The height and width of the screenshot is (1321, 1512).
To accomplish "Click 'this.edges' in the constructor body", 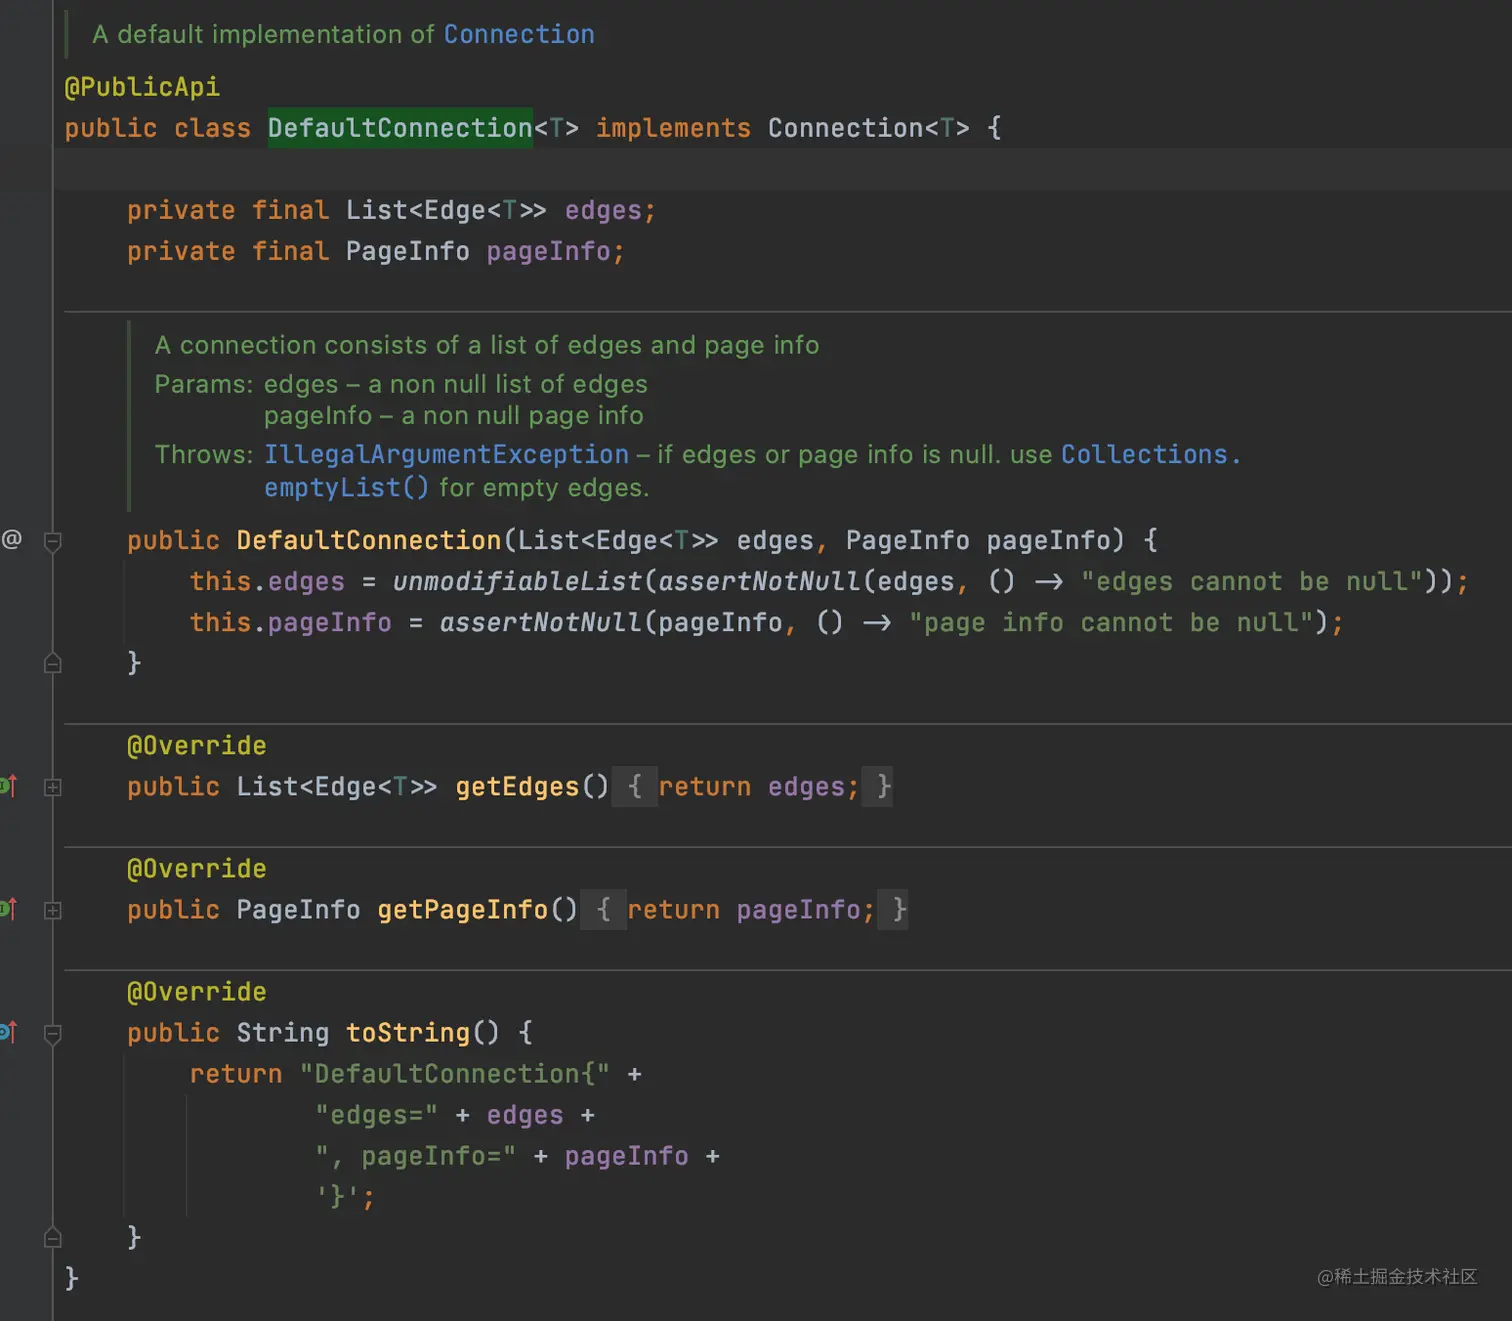I will (x=267, y=581).
